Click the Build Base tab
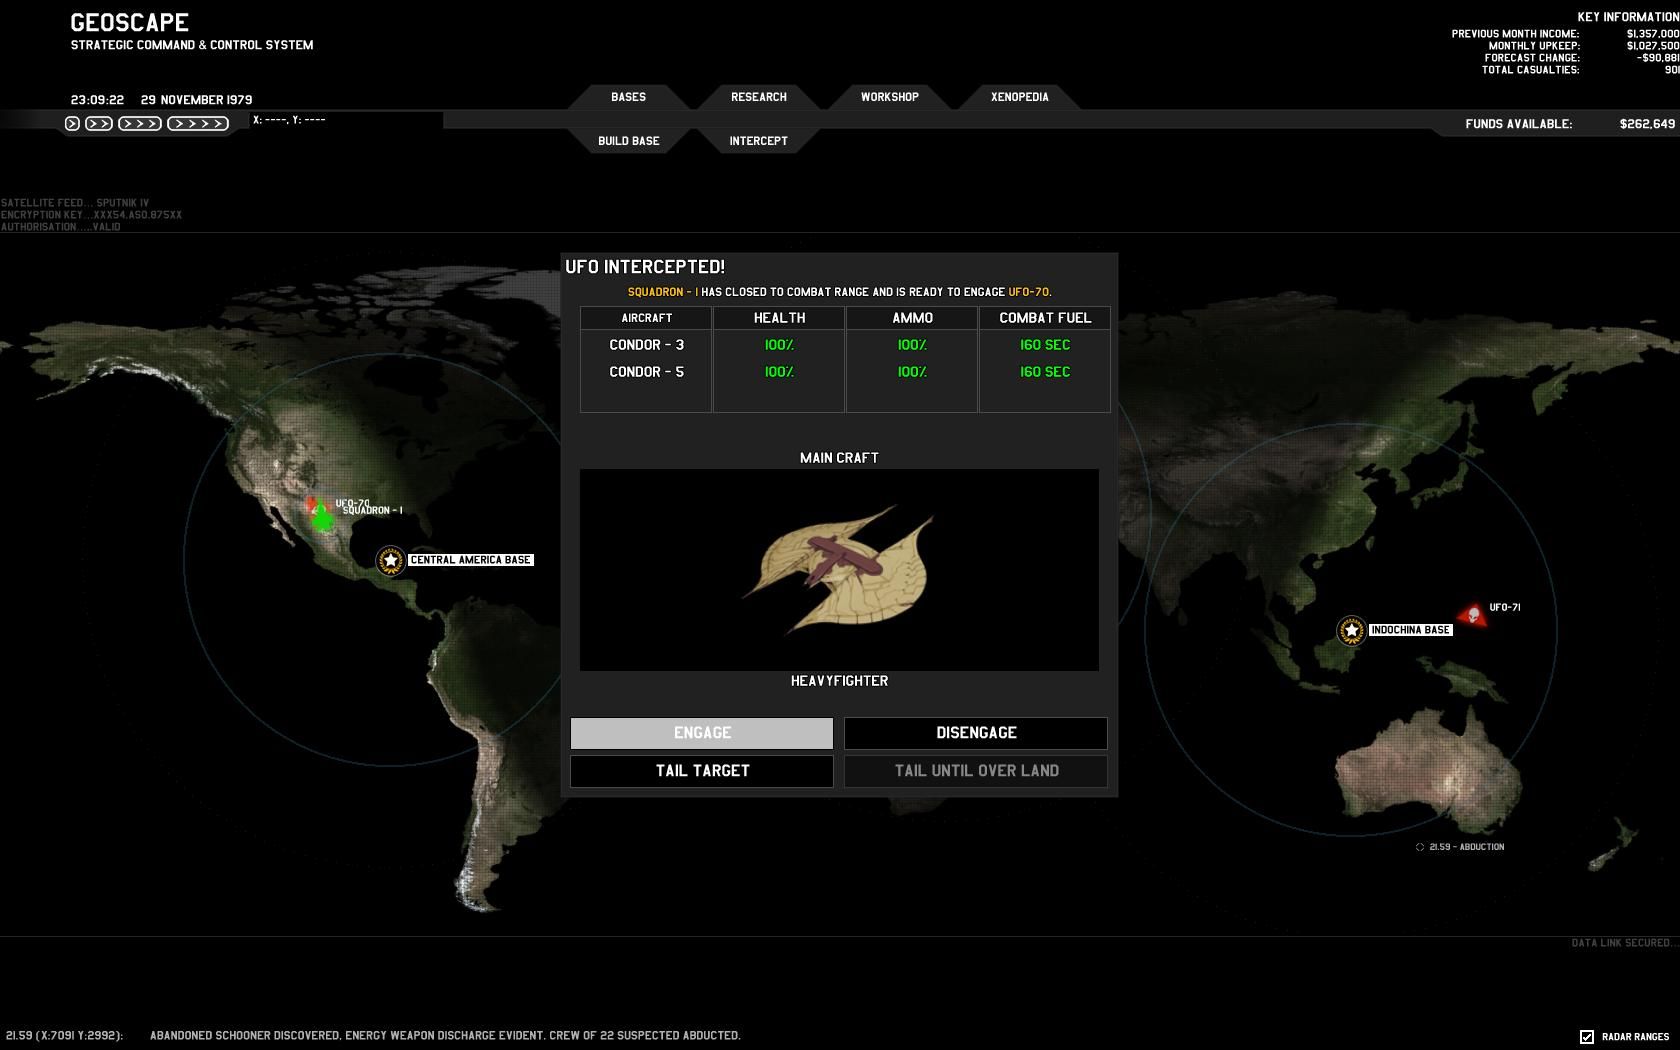The width and height of the screenshot is (1680, 1050). [x=628, y=141]
